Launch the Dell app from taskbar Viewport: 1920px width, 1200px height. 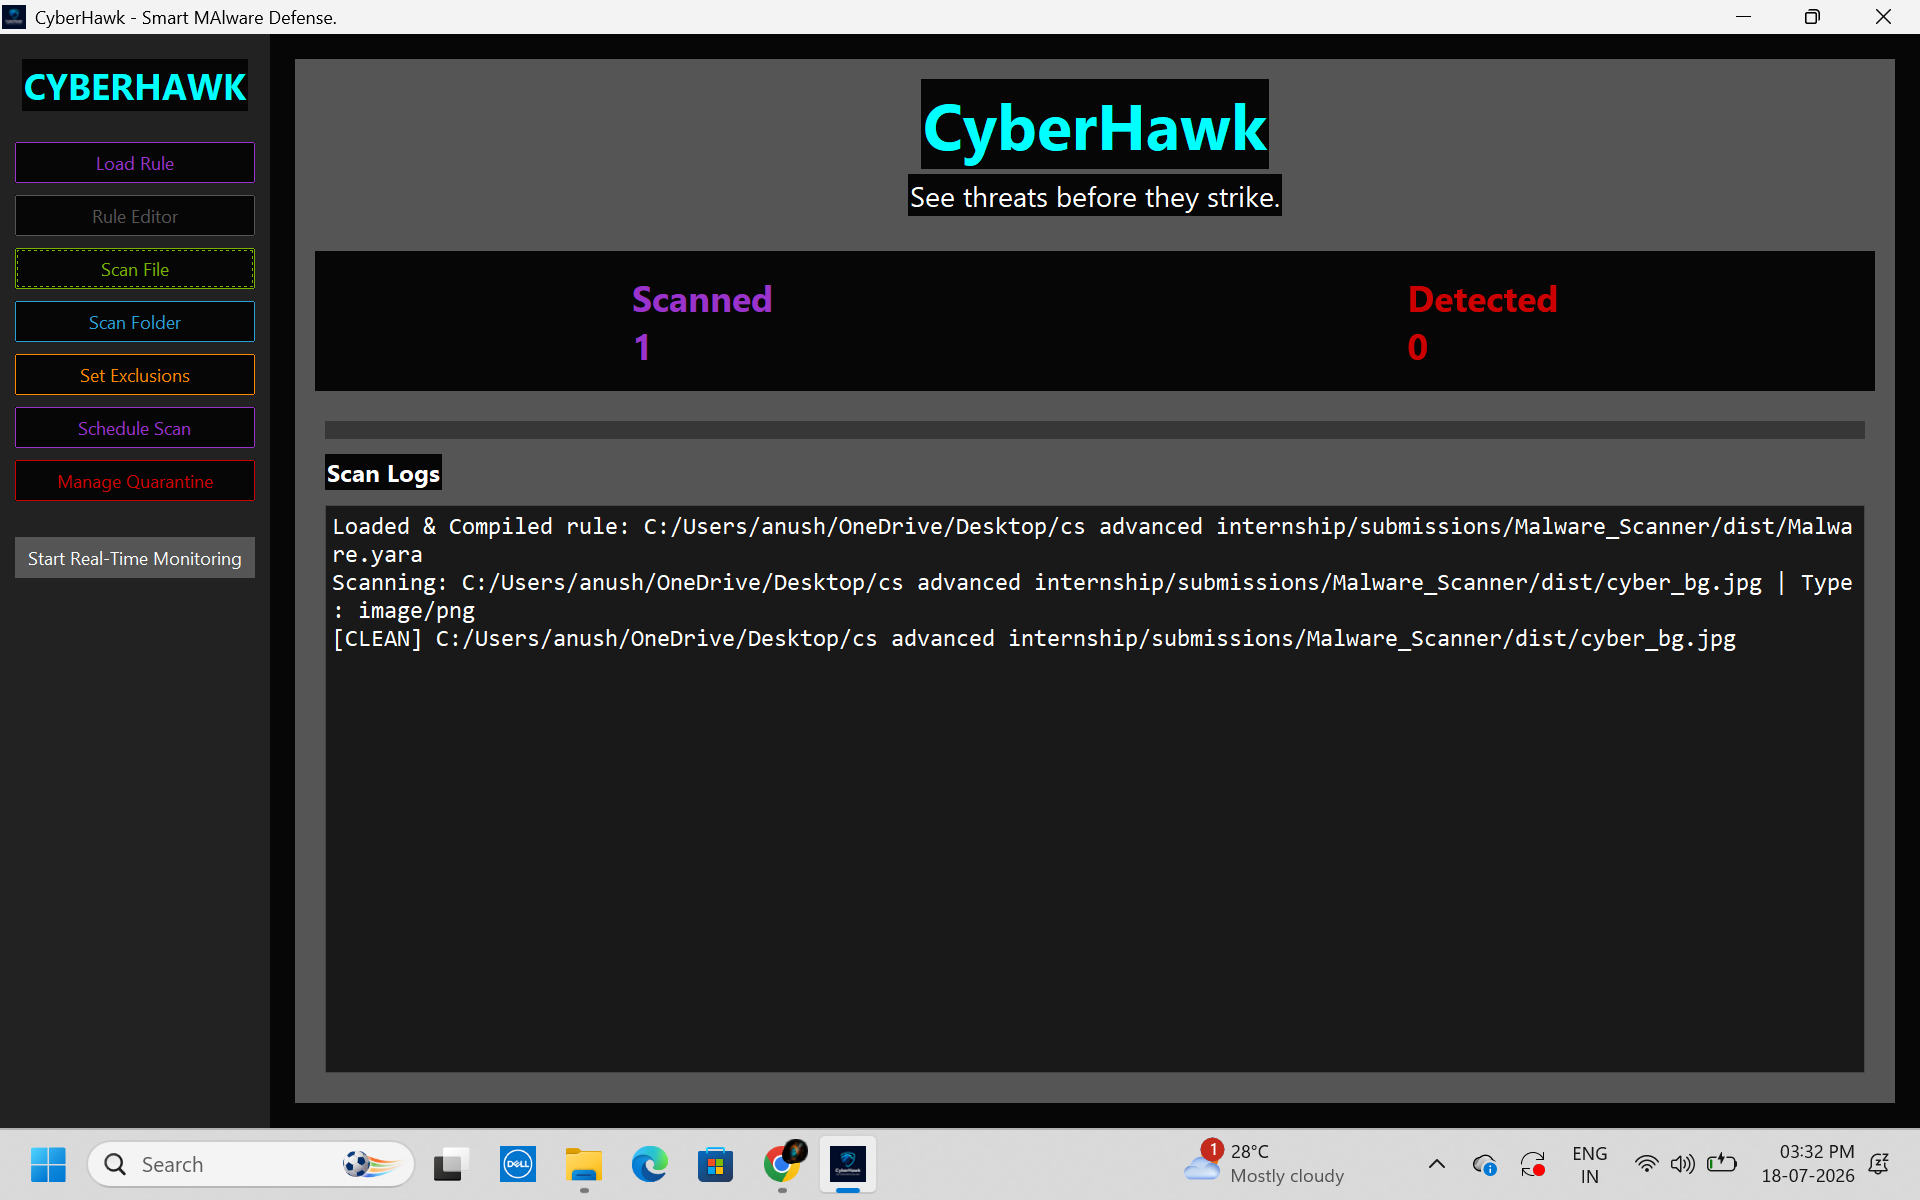pos(517,1164)
